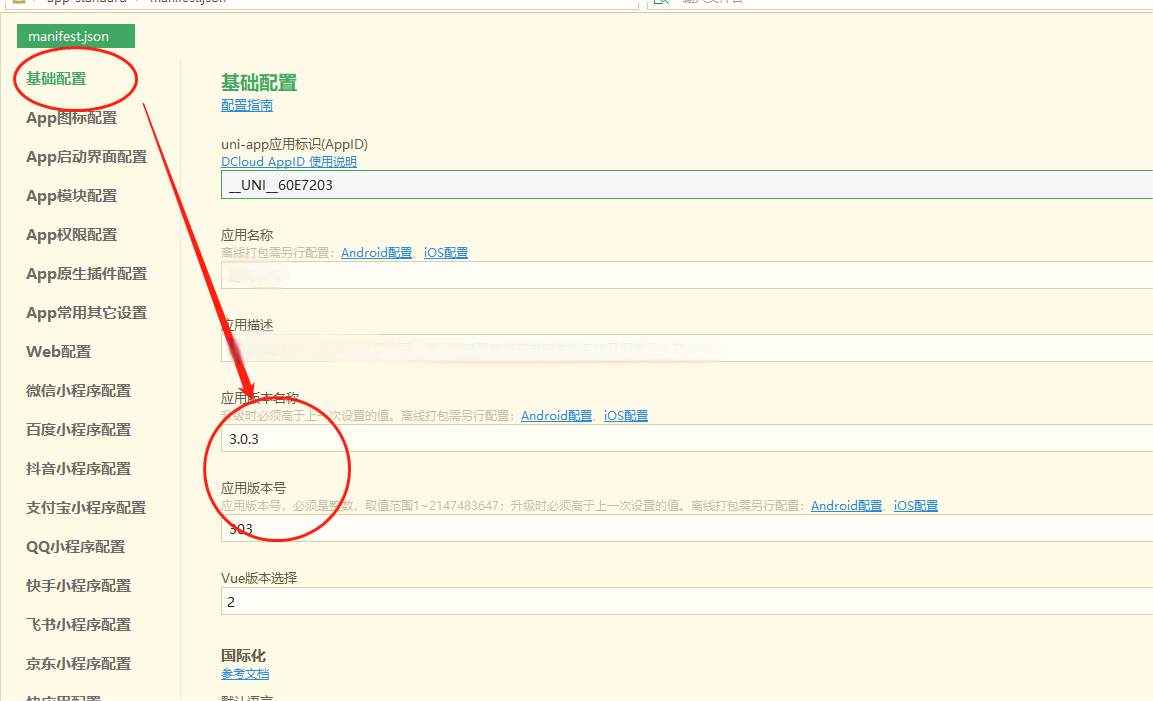Select 支付宝小程序配置 in the sidebar
The height and width of the screenshot is (701, 1153).
point(86,508)
